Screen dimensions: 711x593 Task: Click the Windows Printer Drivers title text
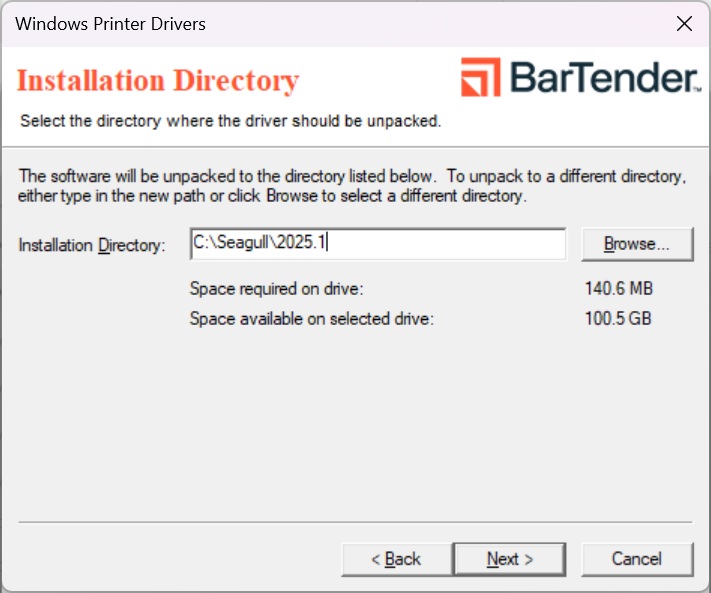(111, 23)
